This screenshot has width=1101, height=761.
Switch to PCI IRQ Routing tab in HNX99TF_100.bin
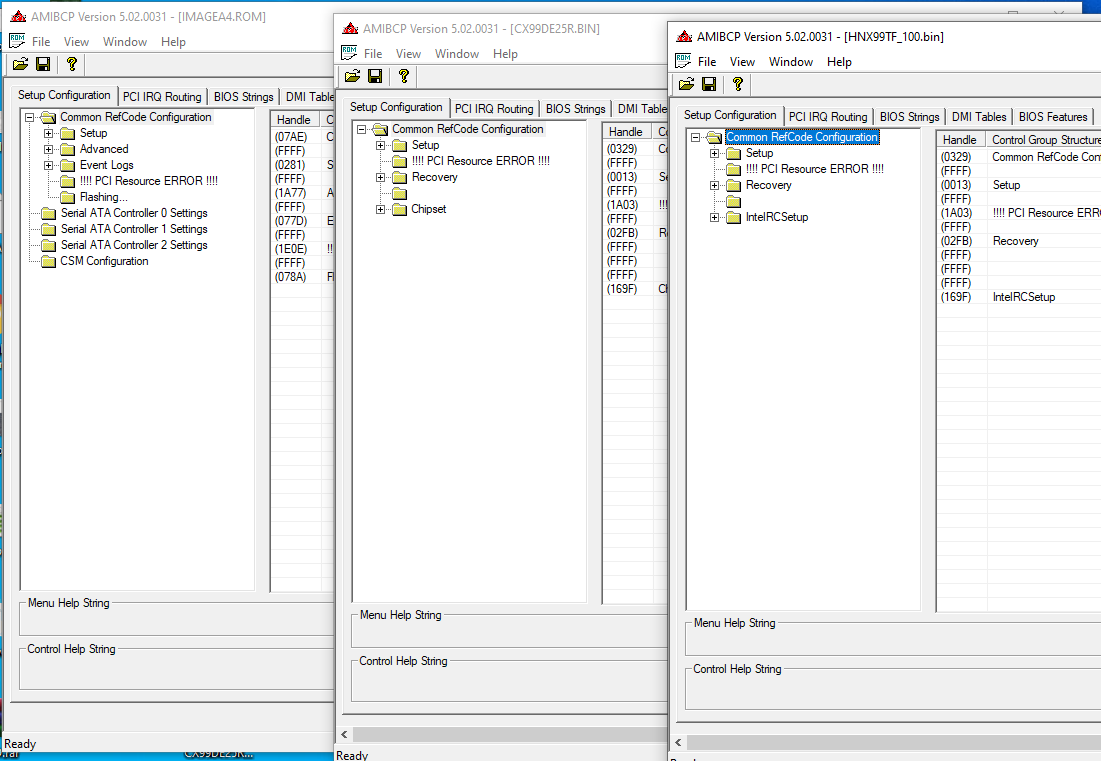click(828, 117)
